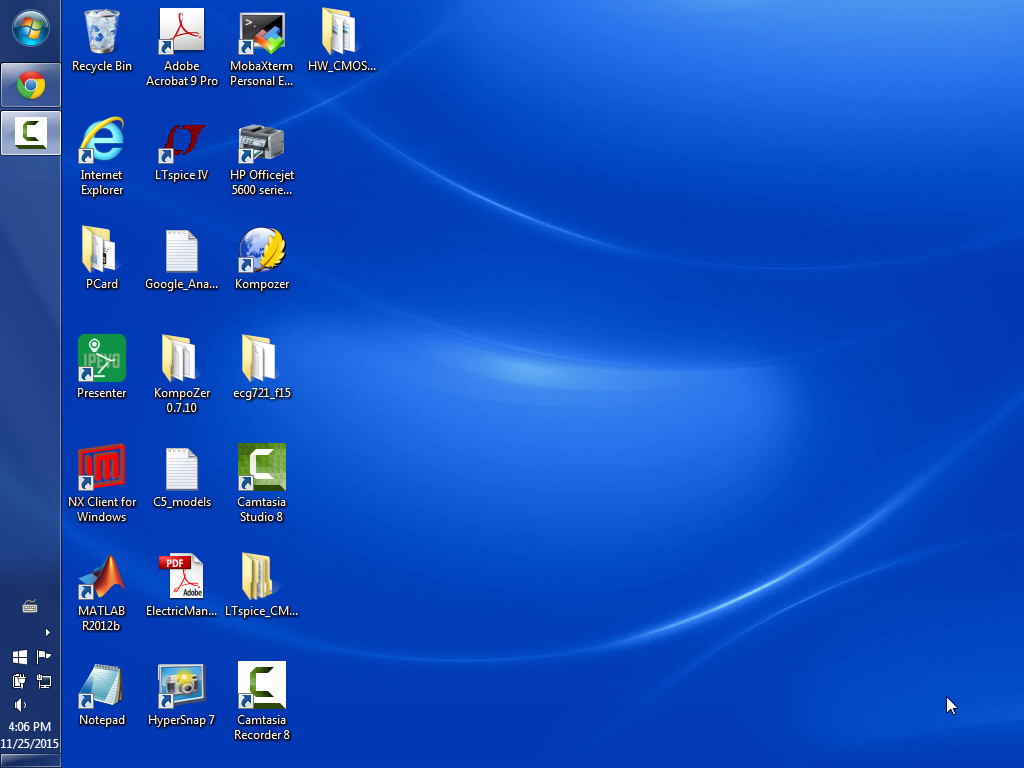Open the Action Center flag icon
Viewport: 1024px width, 768px height.
[x=43, y=657]
